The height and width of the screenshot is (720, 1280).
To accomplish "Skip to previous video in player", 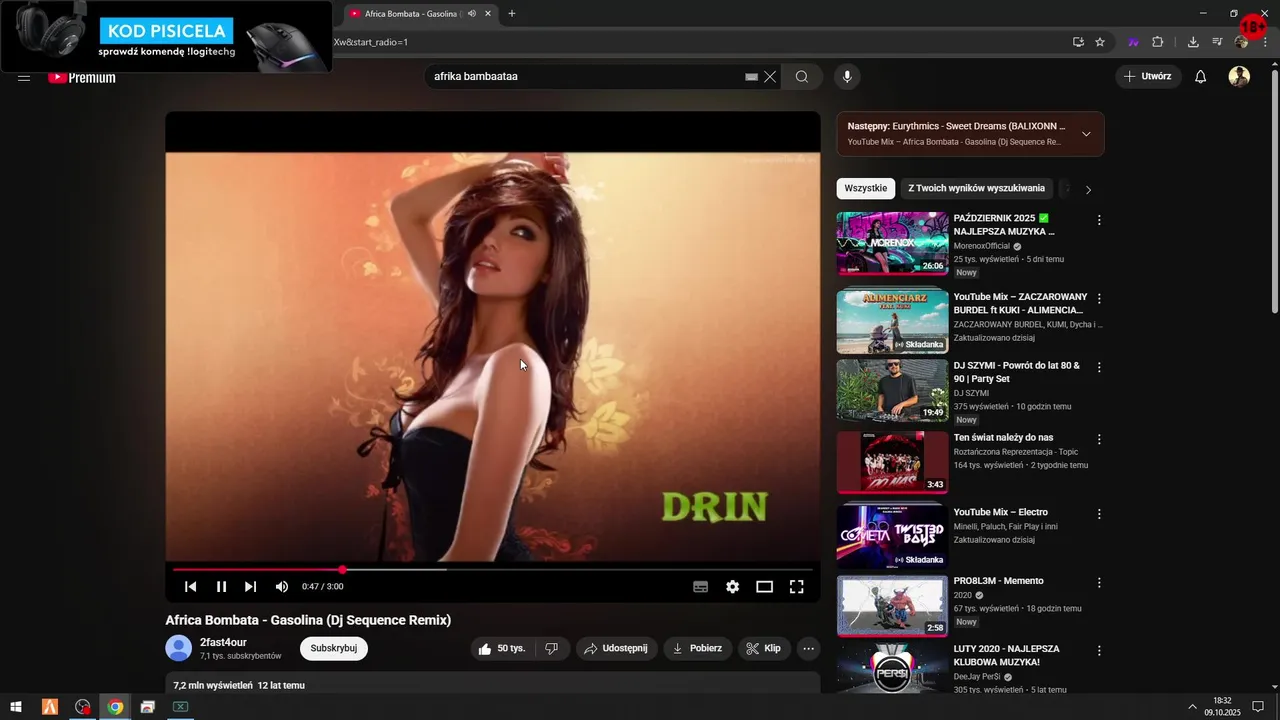I will 190,587.
